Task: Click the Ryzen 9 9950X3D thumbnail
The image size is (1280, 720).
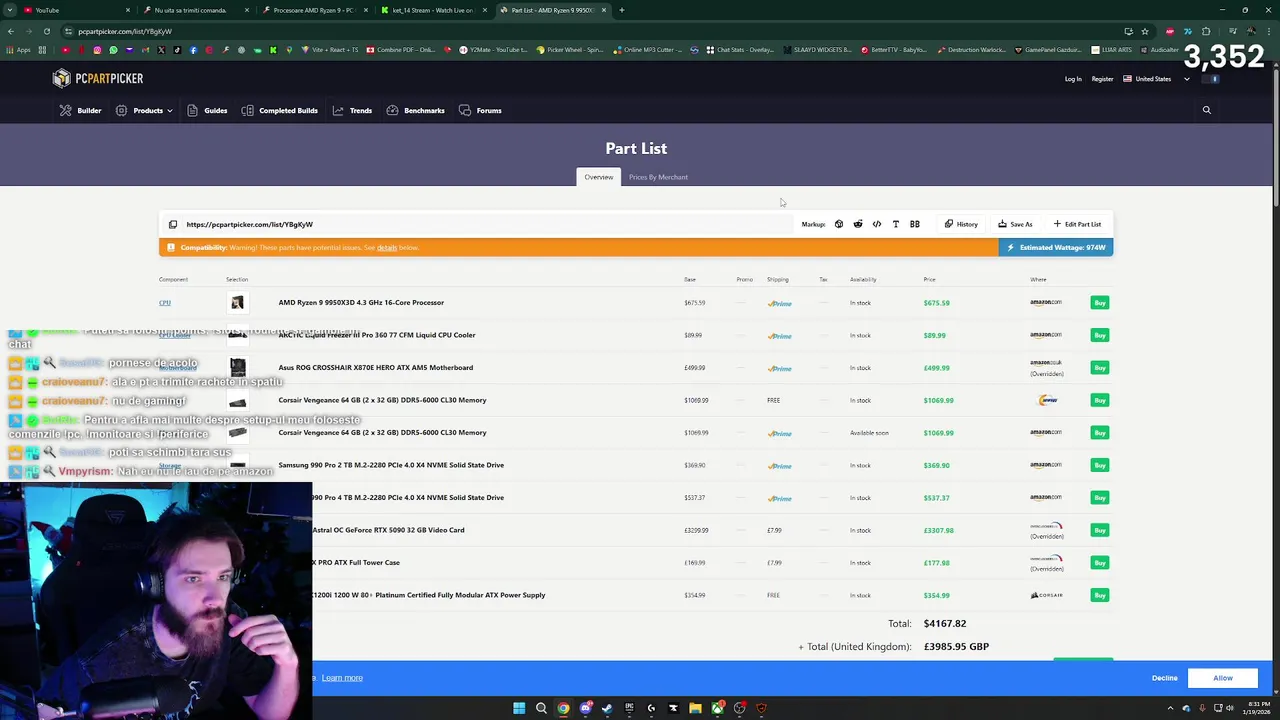Action: click(237, 302)
